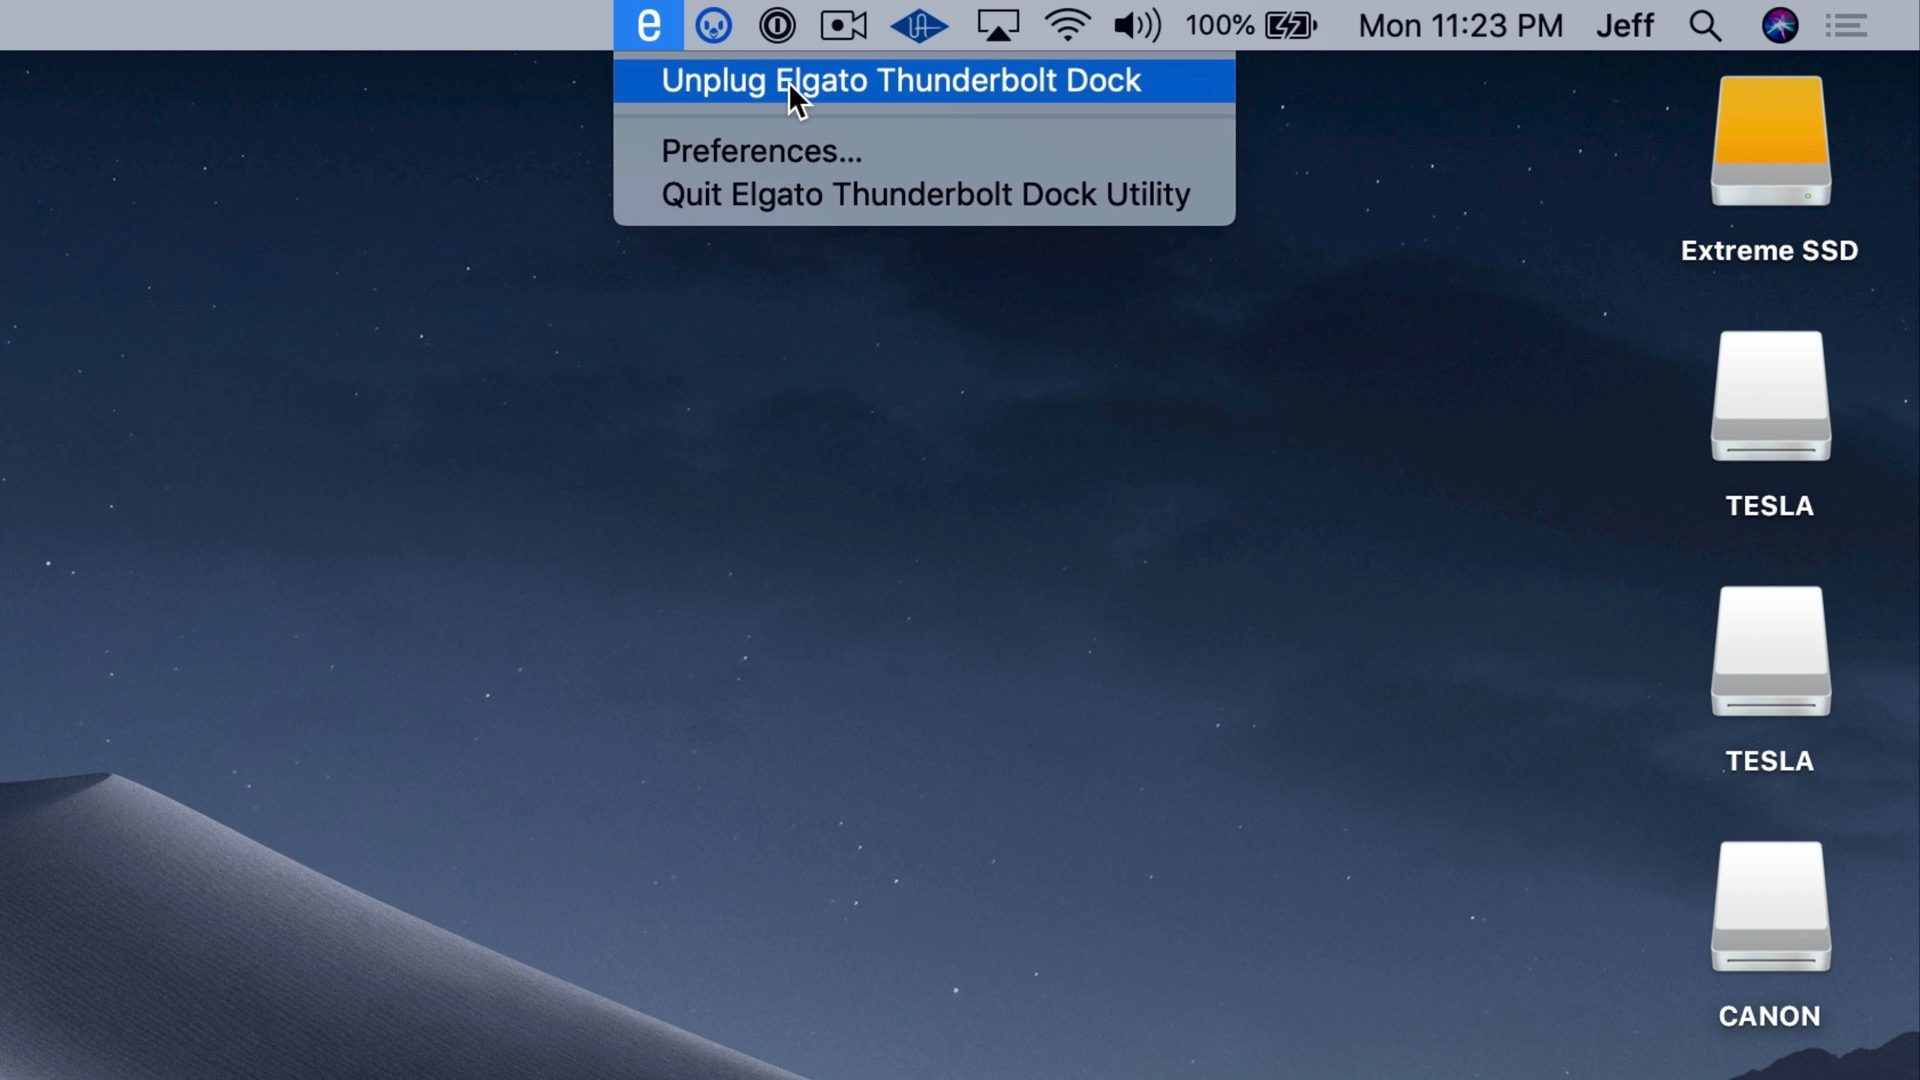Choose Unplug Elgato Thunderbolt Dock

pos(924,80)
